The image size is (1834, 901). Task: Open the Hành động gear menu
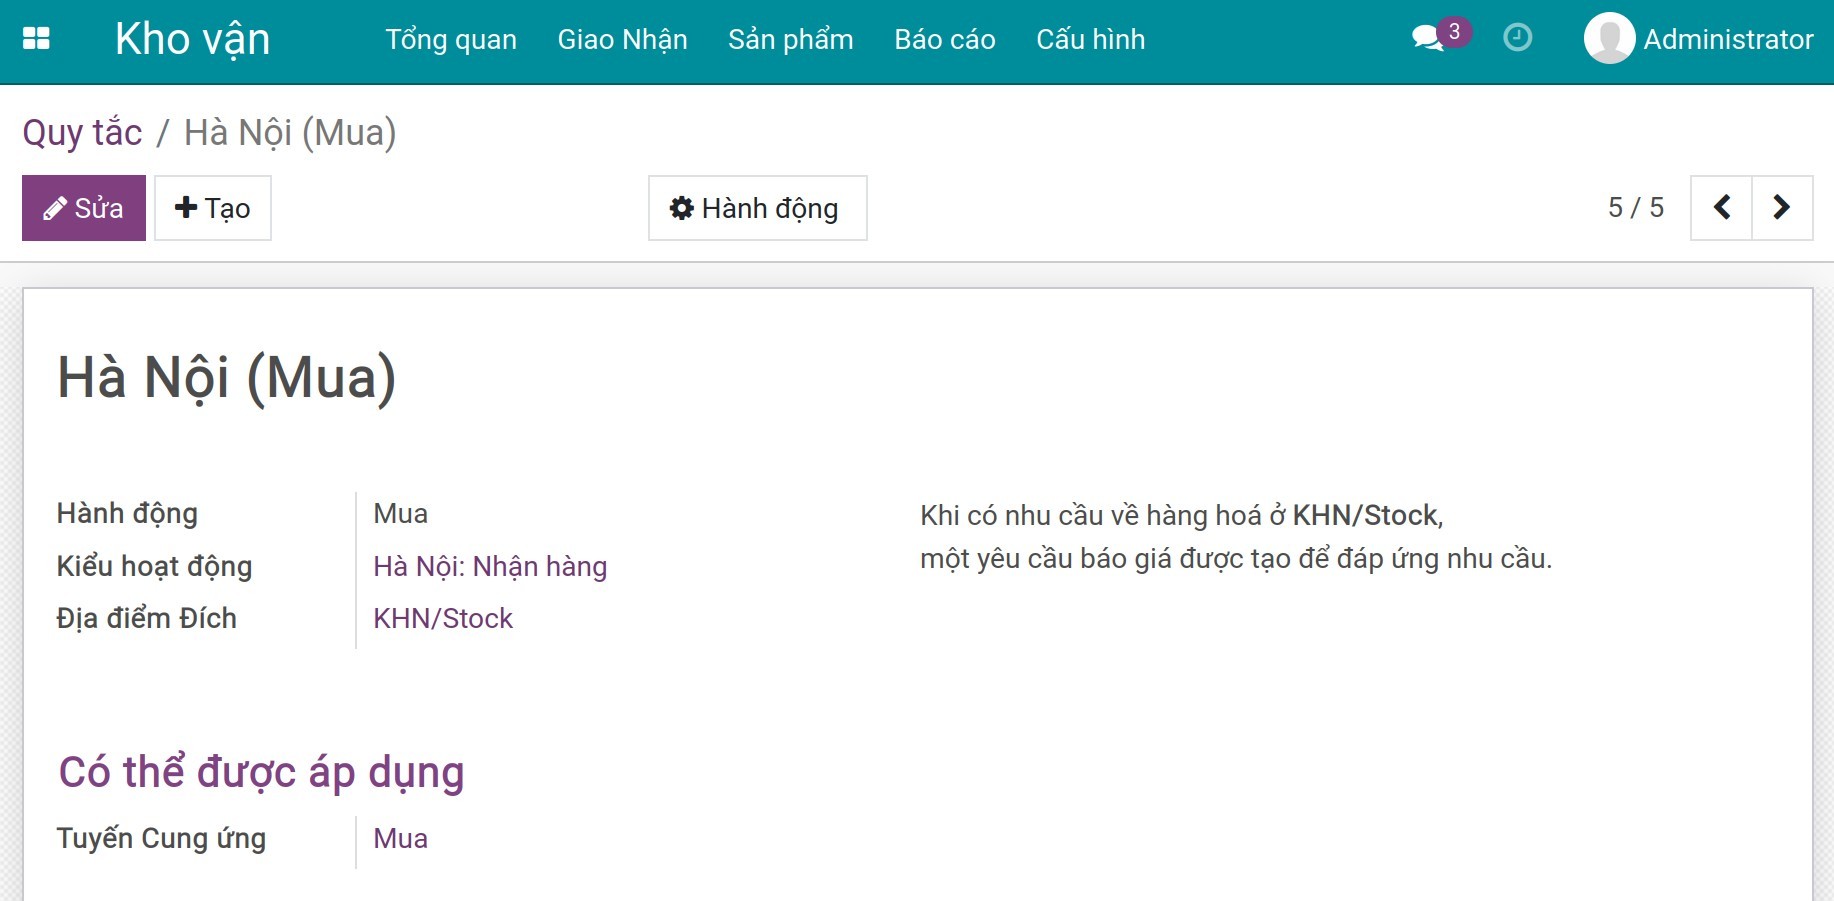(757, 208)
